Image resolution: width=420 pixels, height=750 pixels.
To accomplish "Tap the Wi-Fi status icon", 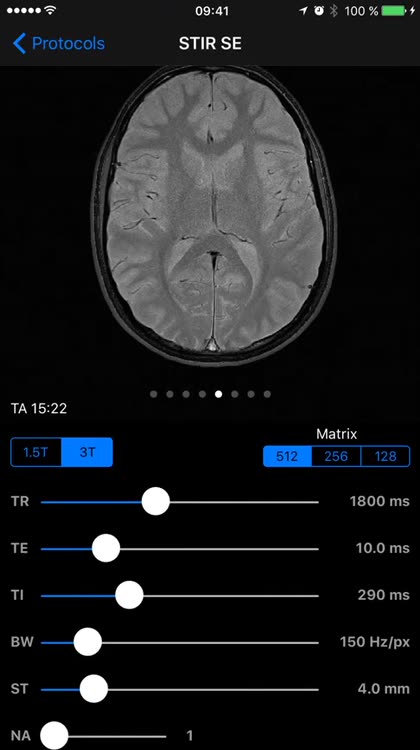I will pos(50,10).
